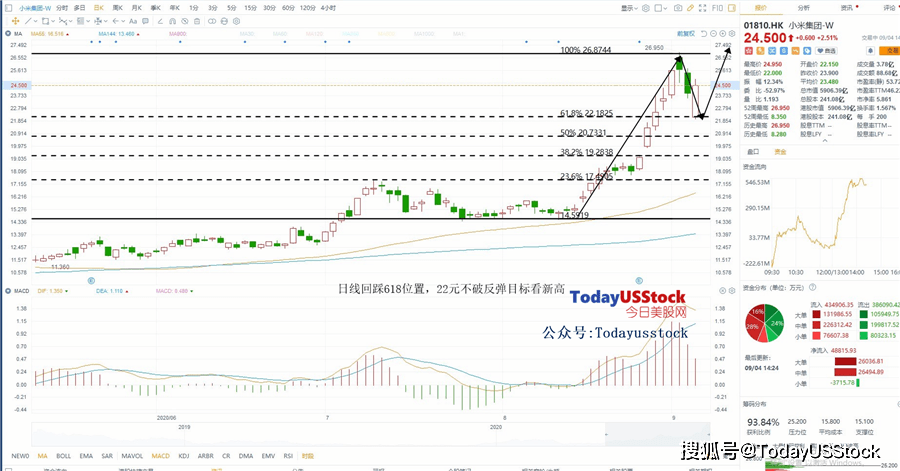The image size is (900, 471).
Task: Select the 15分 timeframe
Action: point(250,8)
